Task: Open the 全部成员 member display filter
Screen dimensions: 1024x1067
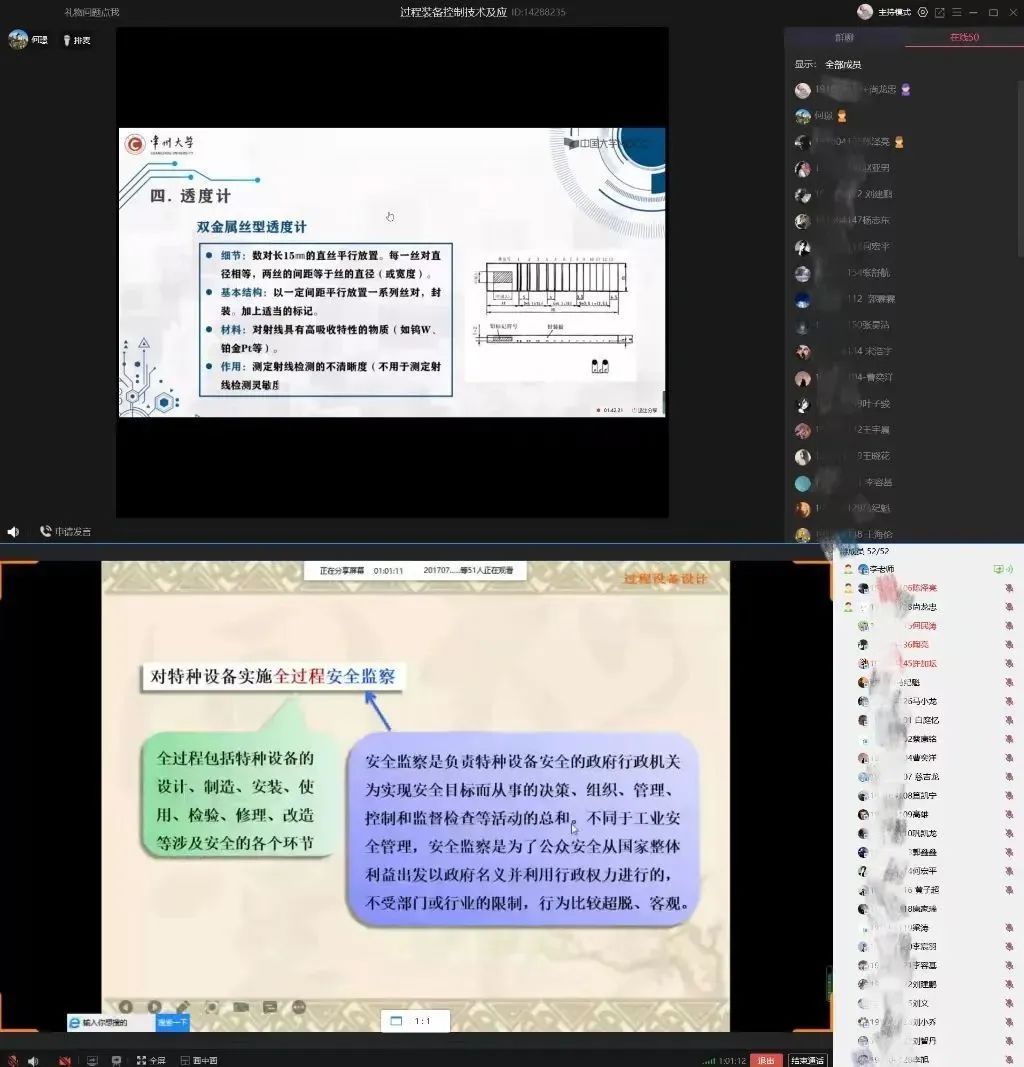Action: point(845,63)
